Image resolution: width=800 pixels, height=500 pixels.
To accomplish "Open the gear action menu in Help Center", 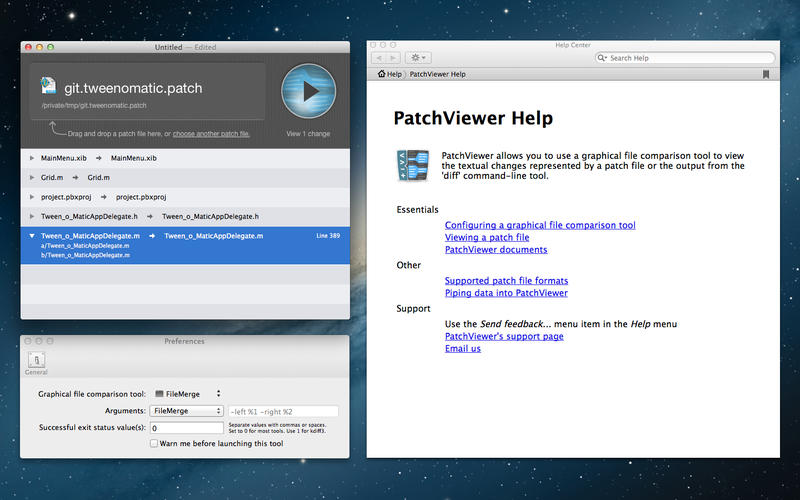I will 418,58.
